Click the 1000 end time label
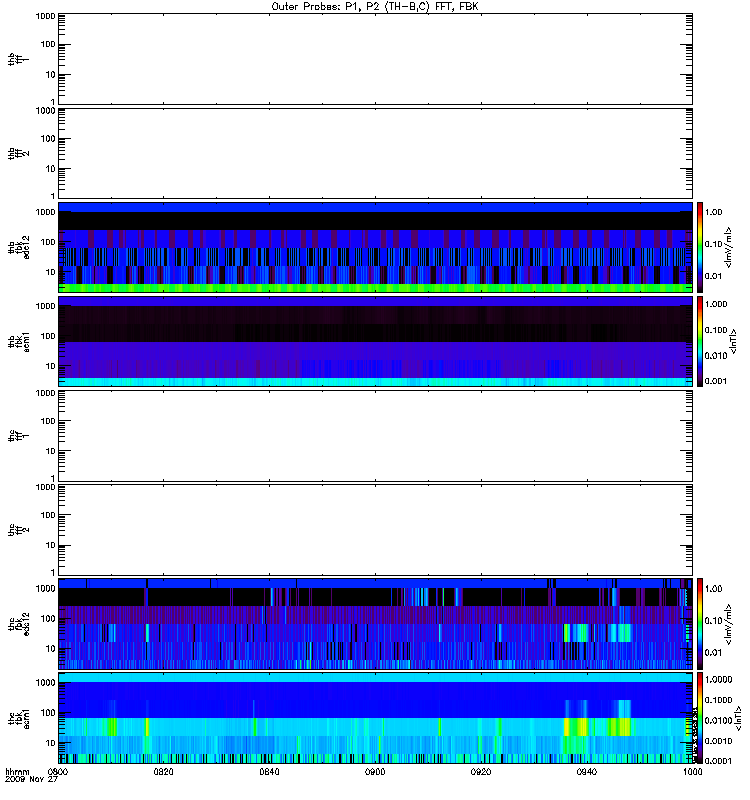 pos(692,772)
